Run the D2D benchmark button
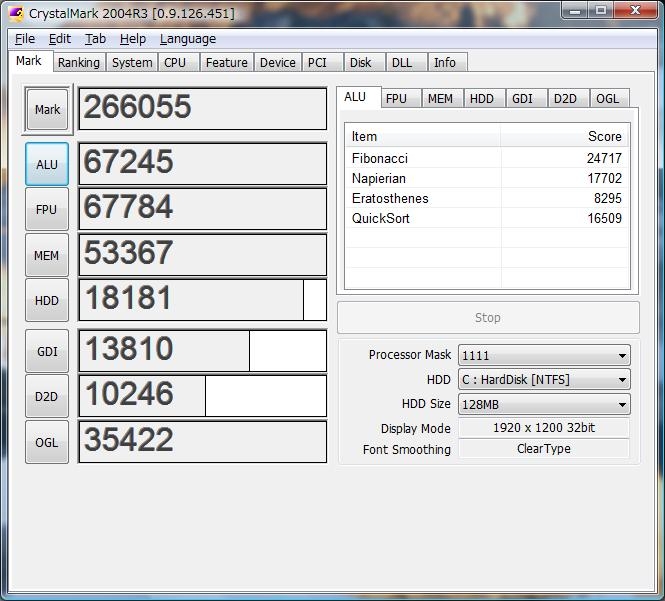The height and width of the screenshot is (601, 665). pyautogui.click(x=47, y=396)
